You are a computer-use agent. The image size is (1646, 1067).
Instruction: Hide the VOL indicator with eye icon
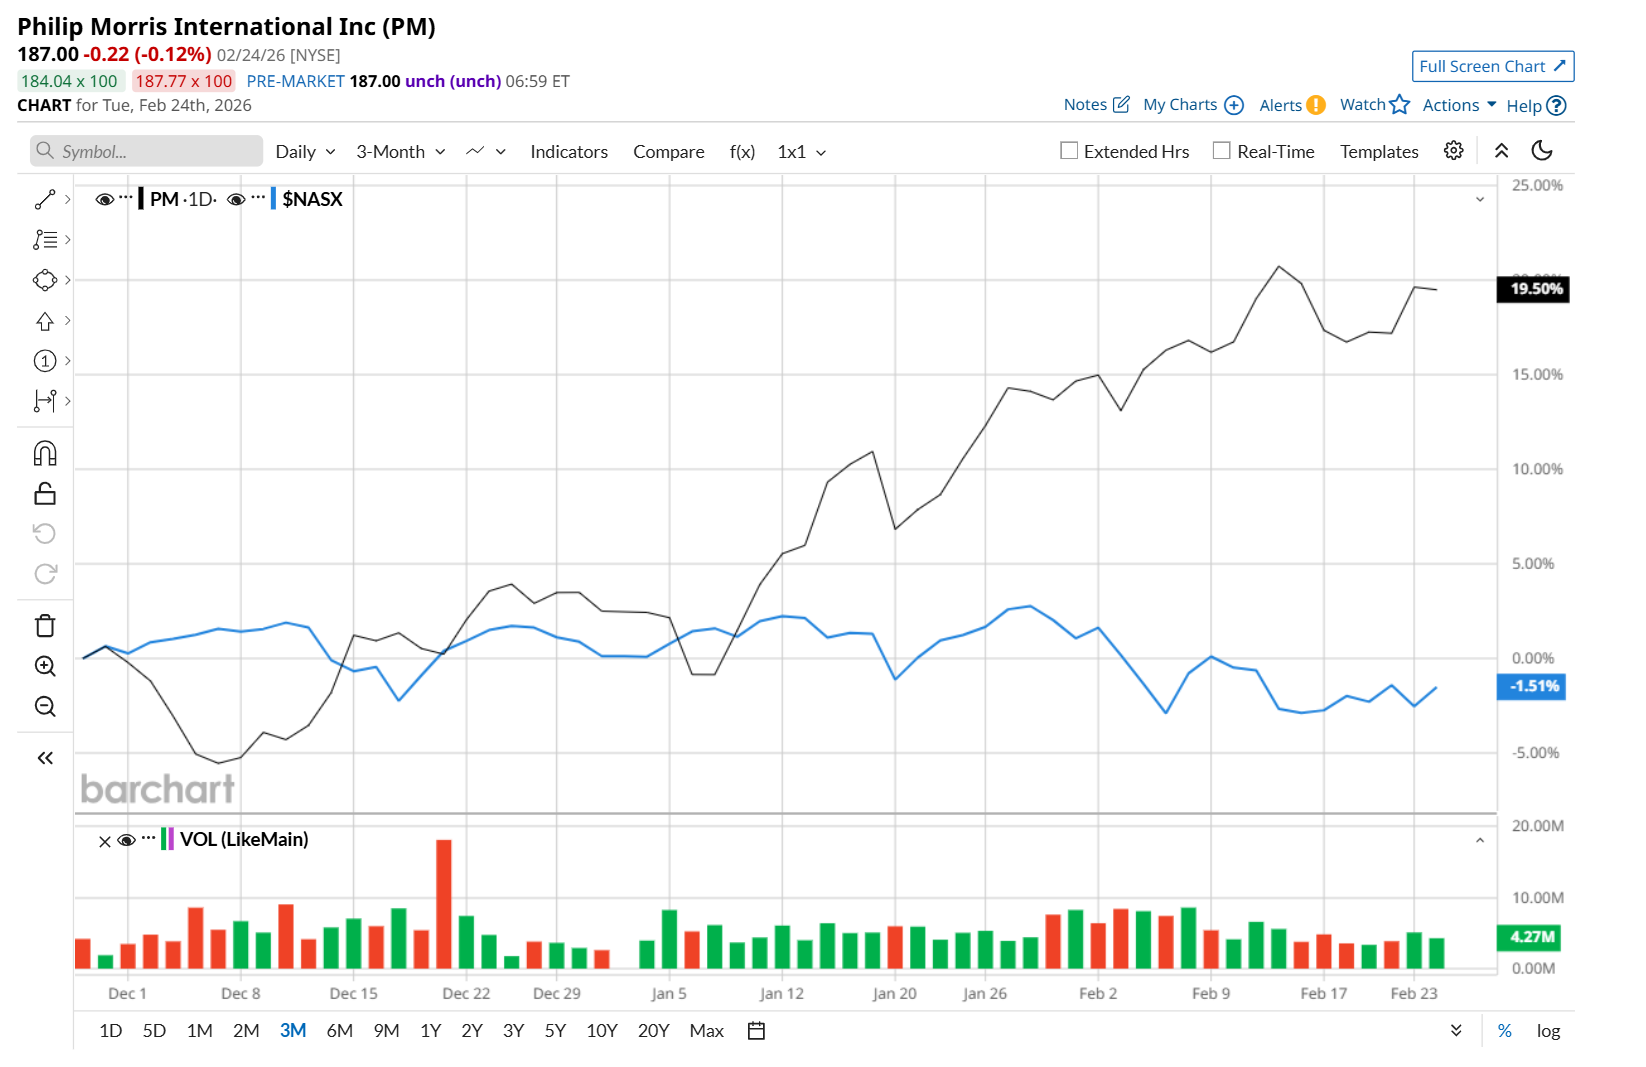[126, 841]
